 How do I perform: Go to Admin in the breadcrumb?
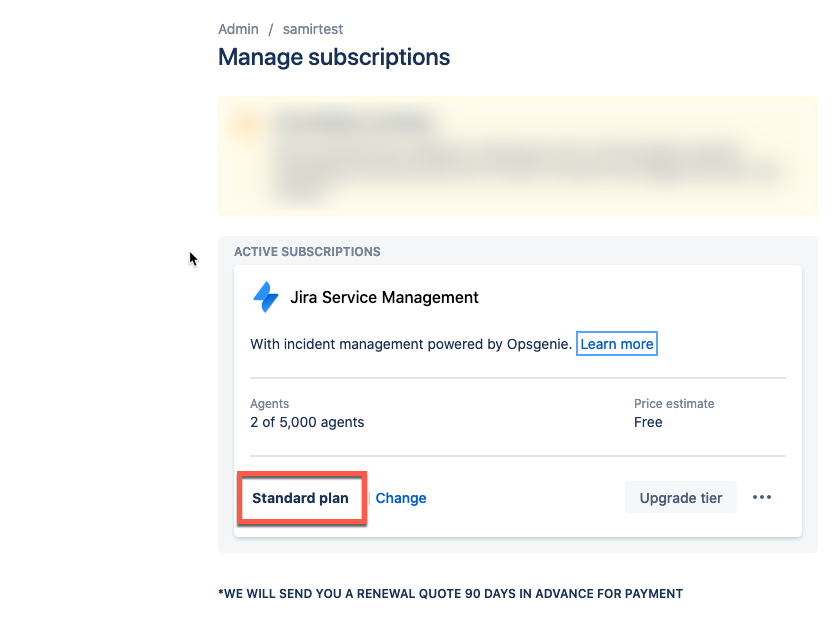(x=238, y=29)
